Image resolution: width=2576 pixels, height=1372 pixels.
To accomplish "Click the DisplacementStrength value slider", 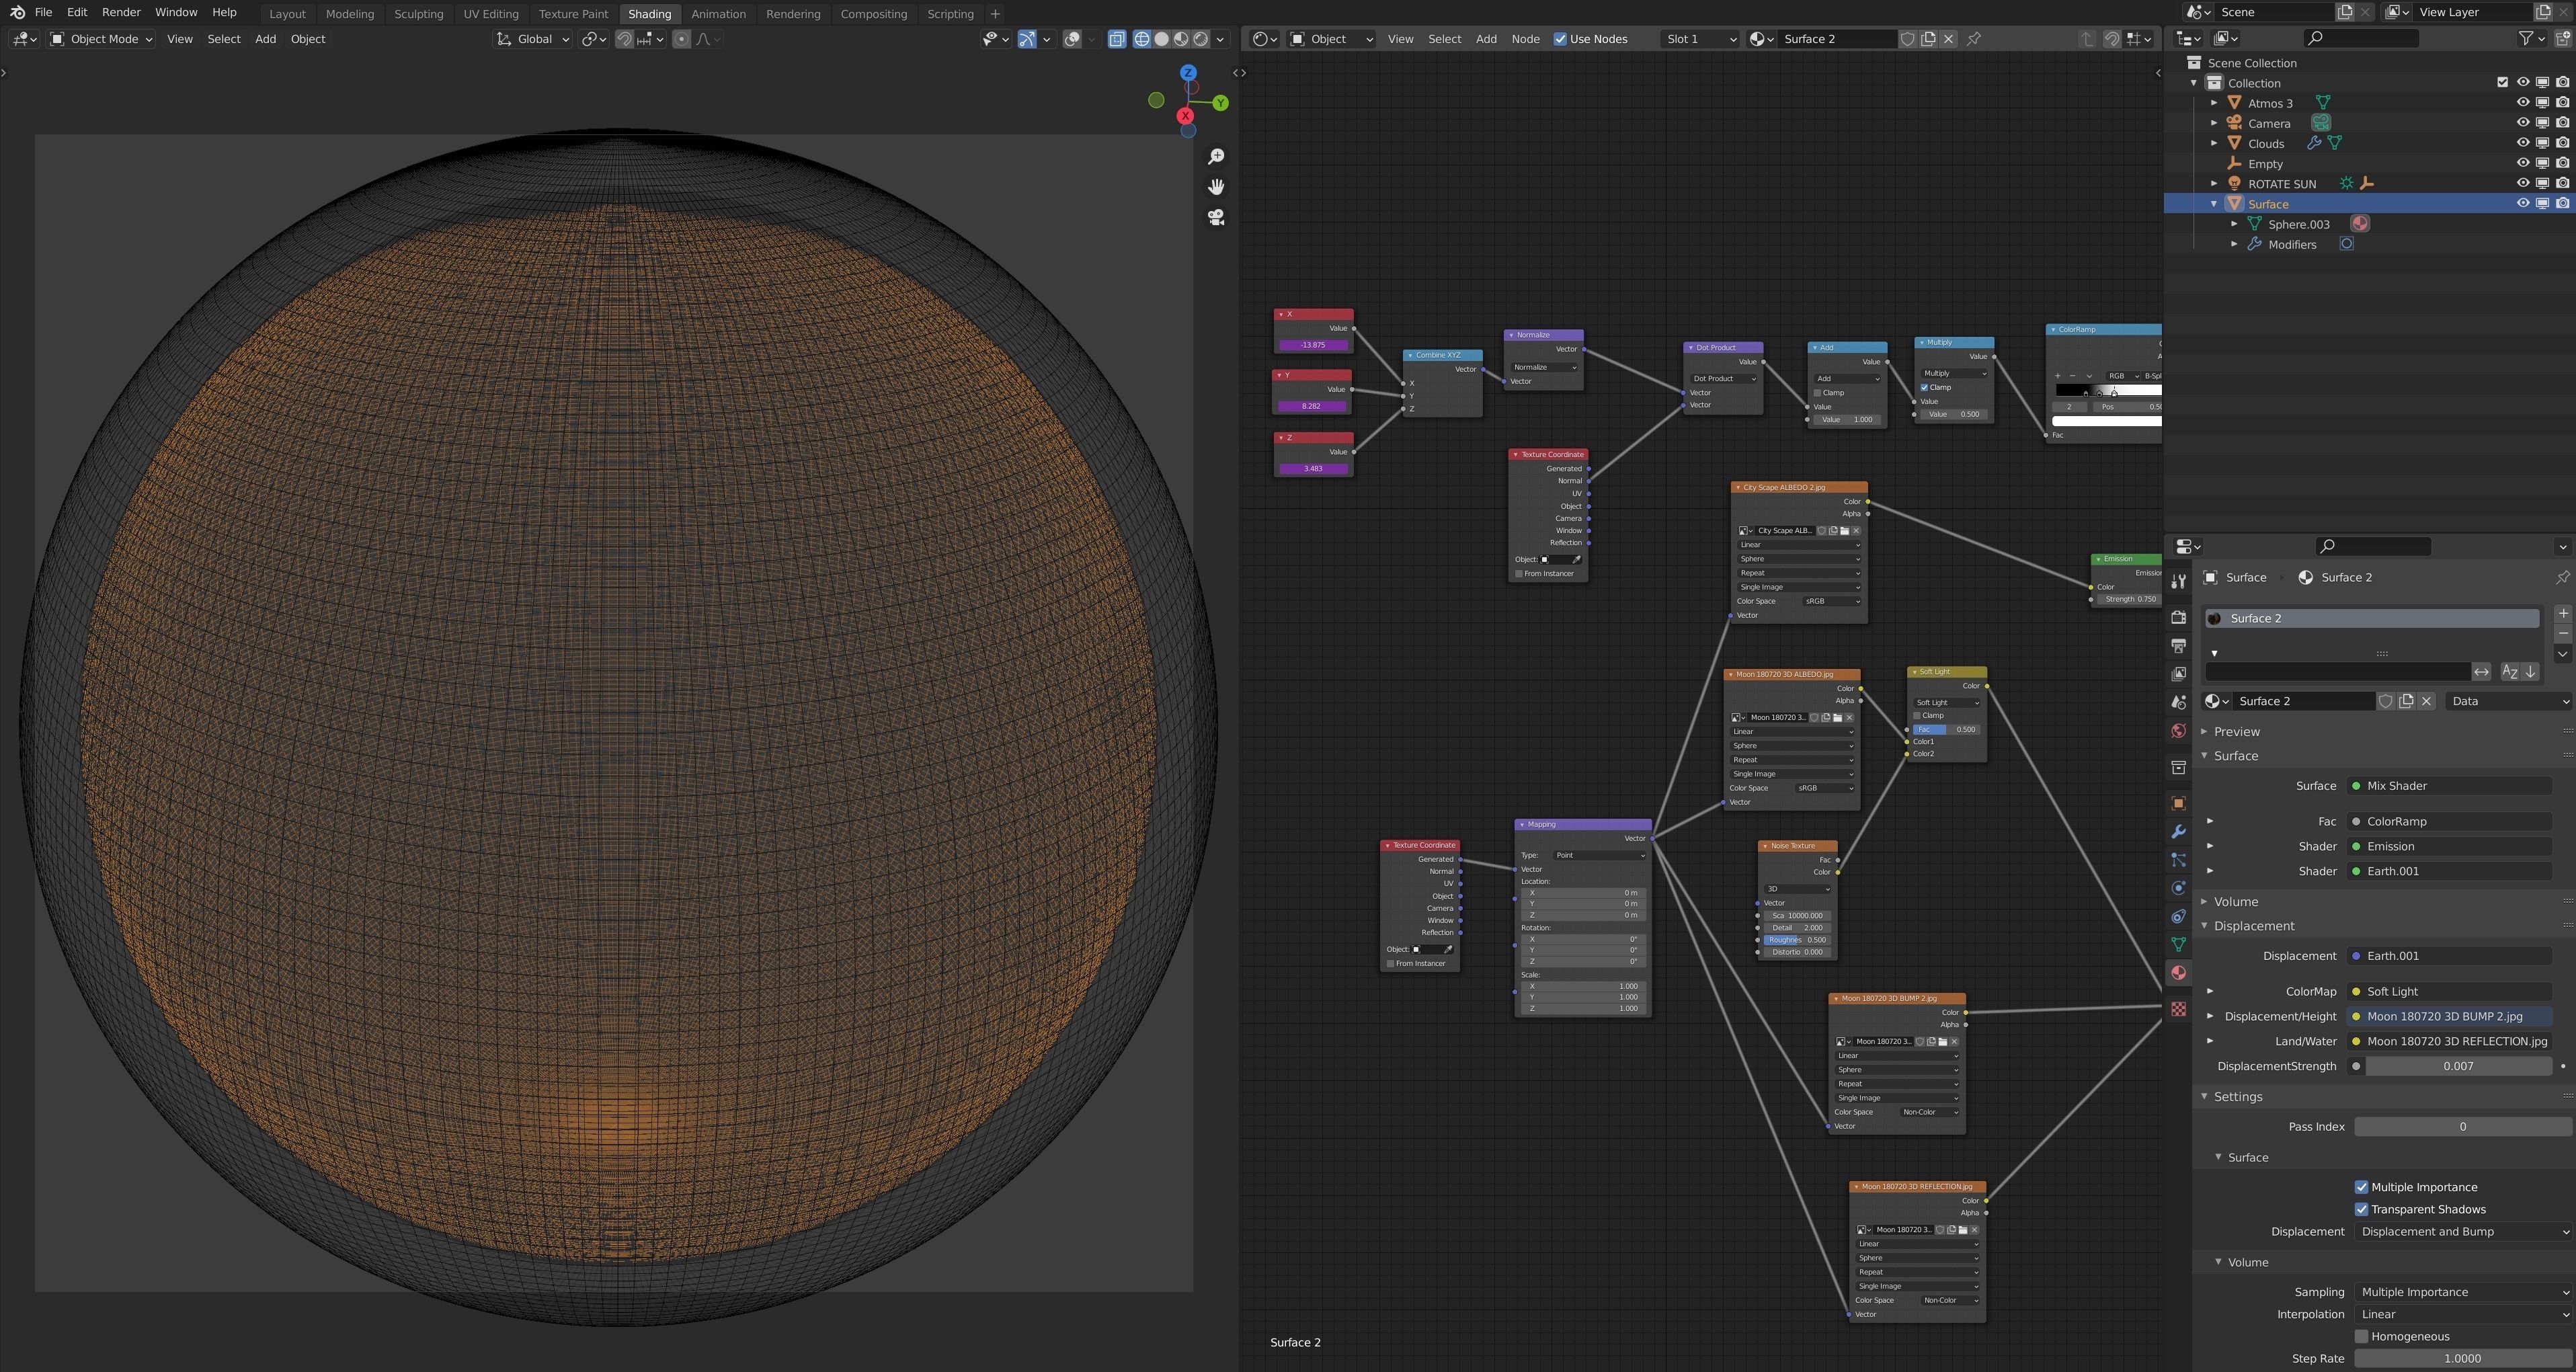I will (x=2457, y=1066).
